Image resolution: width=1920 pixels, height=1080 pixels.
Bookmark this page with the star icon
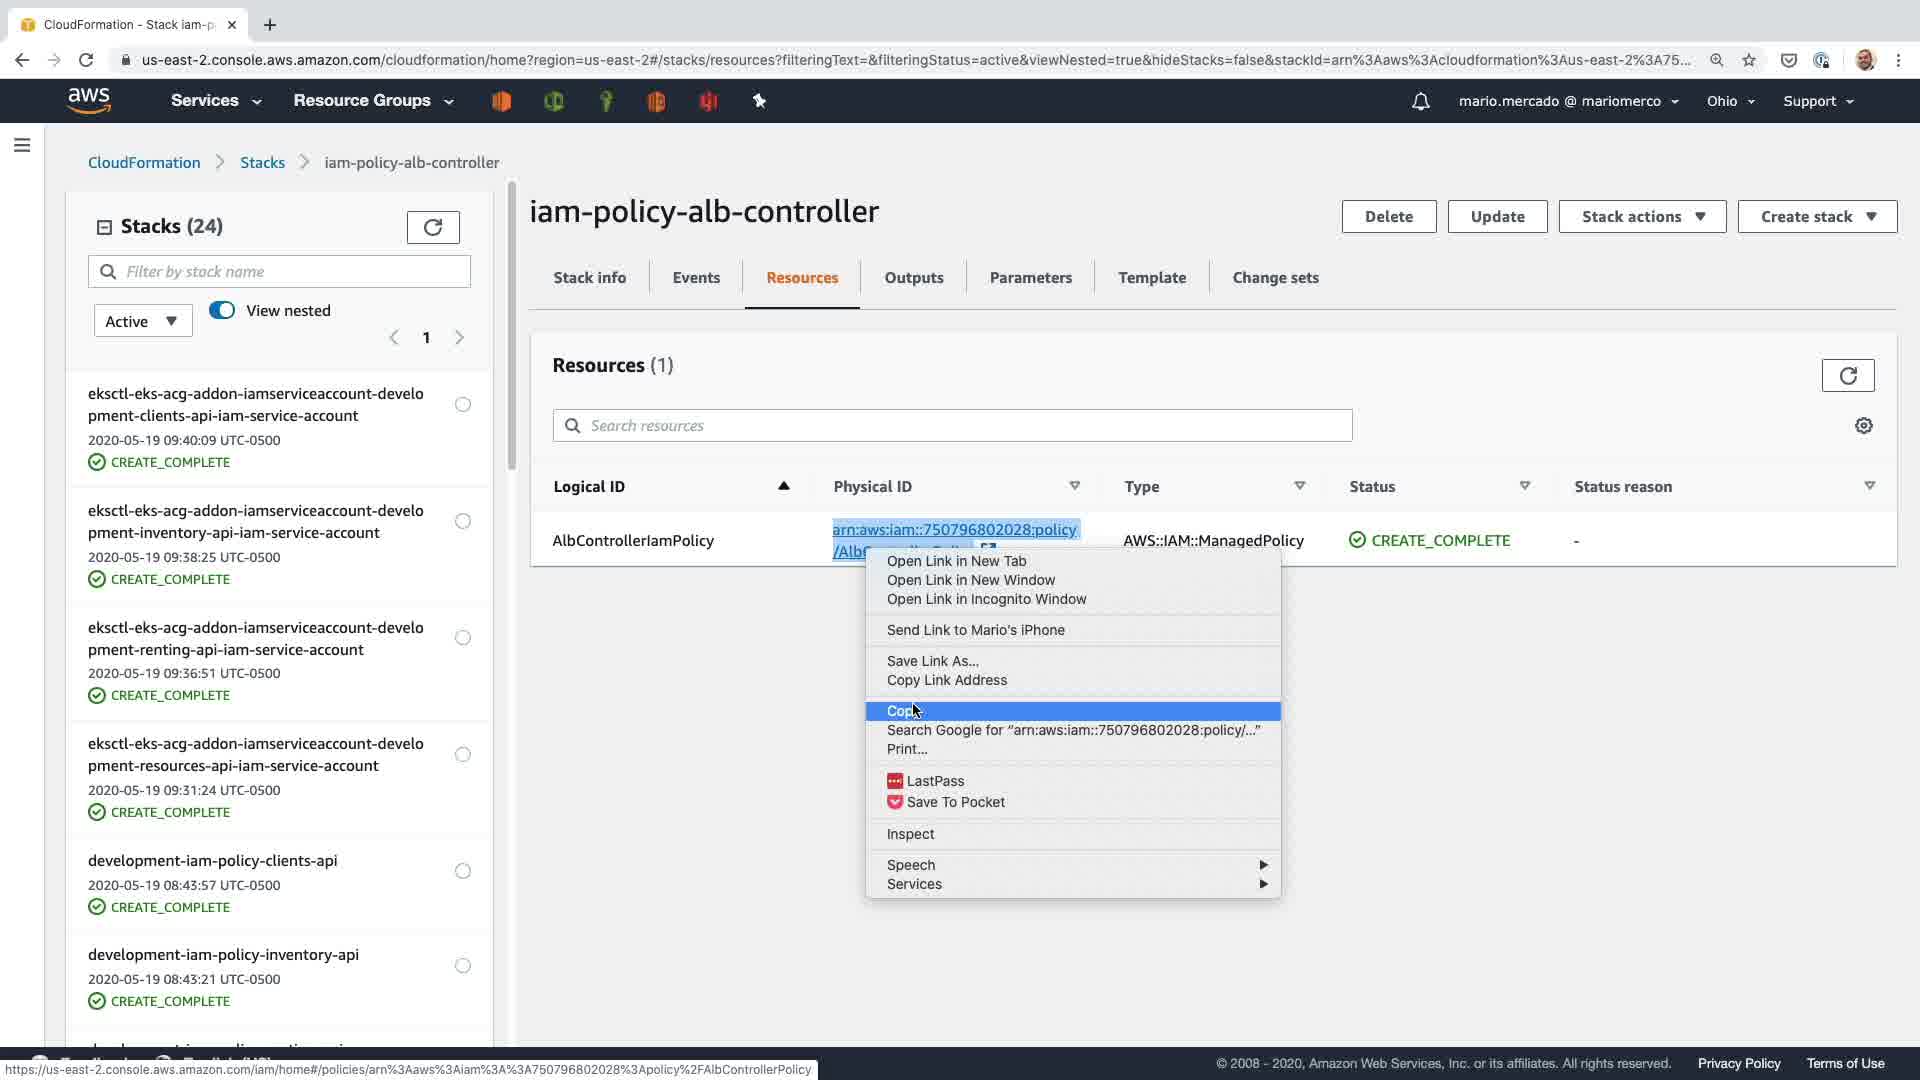tap(1748, 60)
